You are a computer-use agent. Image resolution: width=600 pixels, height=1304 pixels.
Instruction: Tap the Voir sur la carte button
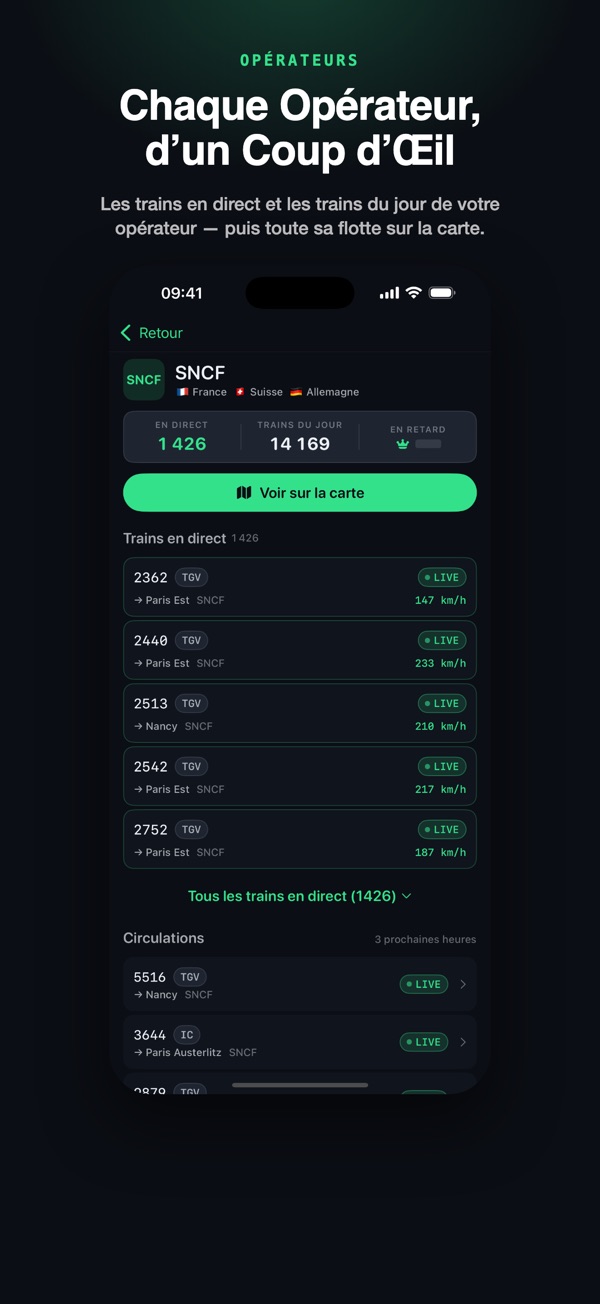point(300,492)
